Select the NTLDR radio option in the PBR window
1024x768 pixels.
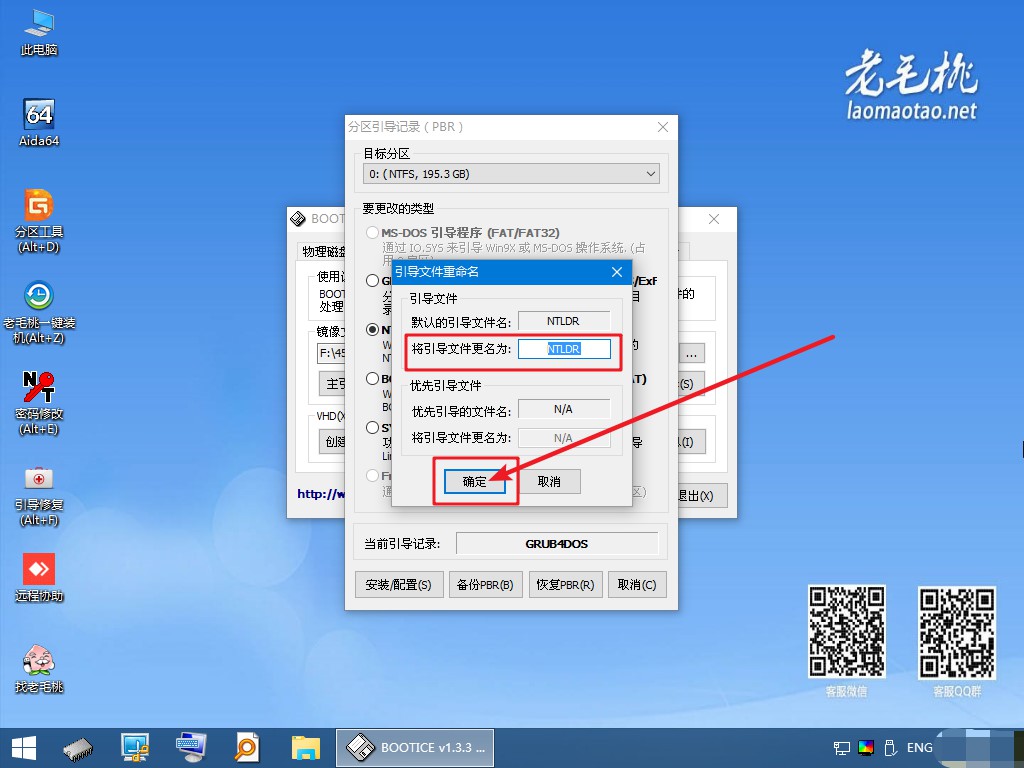pyautogui.click(x=372, y=330)
